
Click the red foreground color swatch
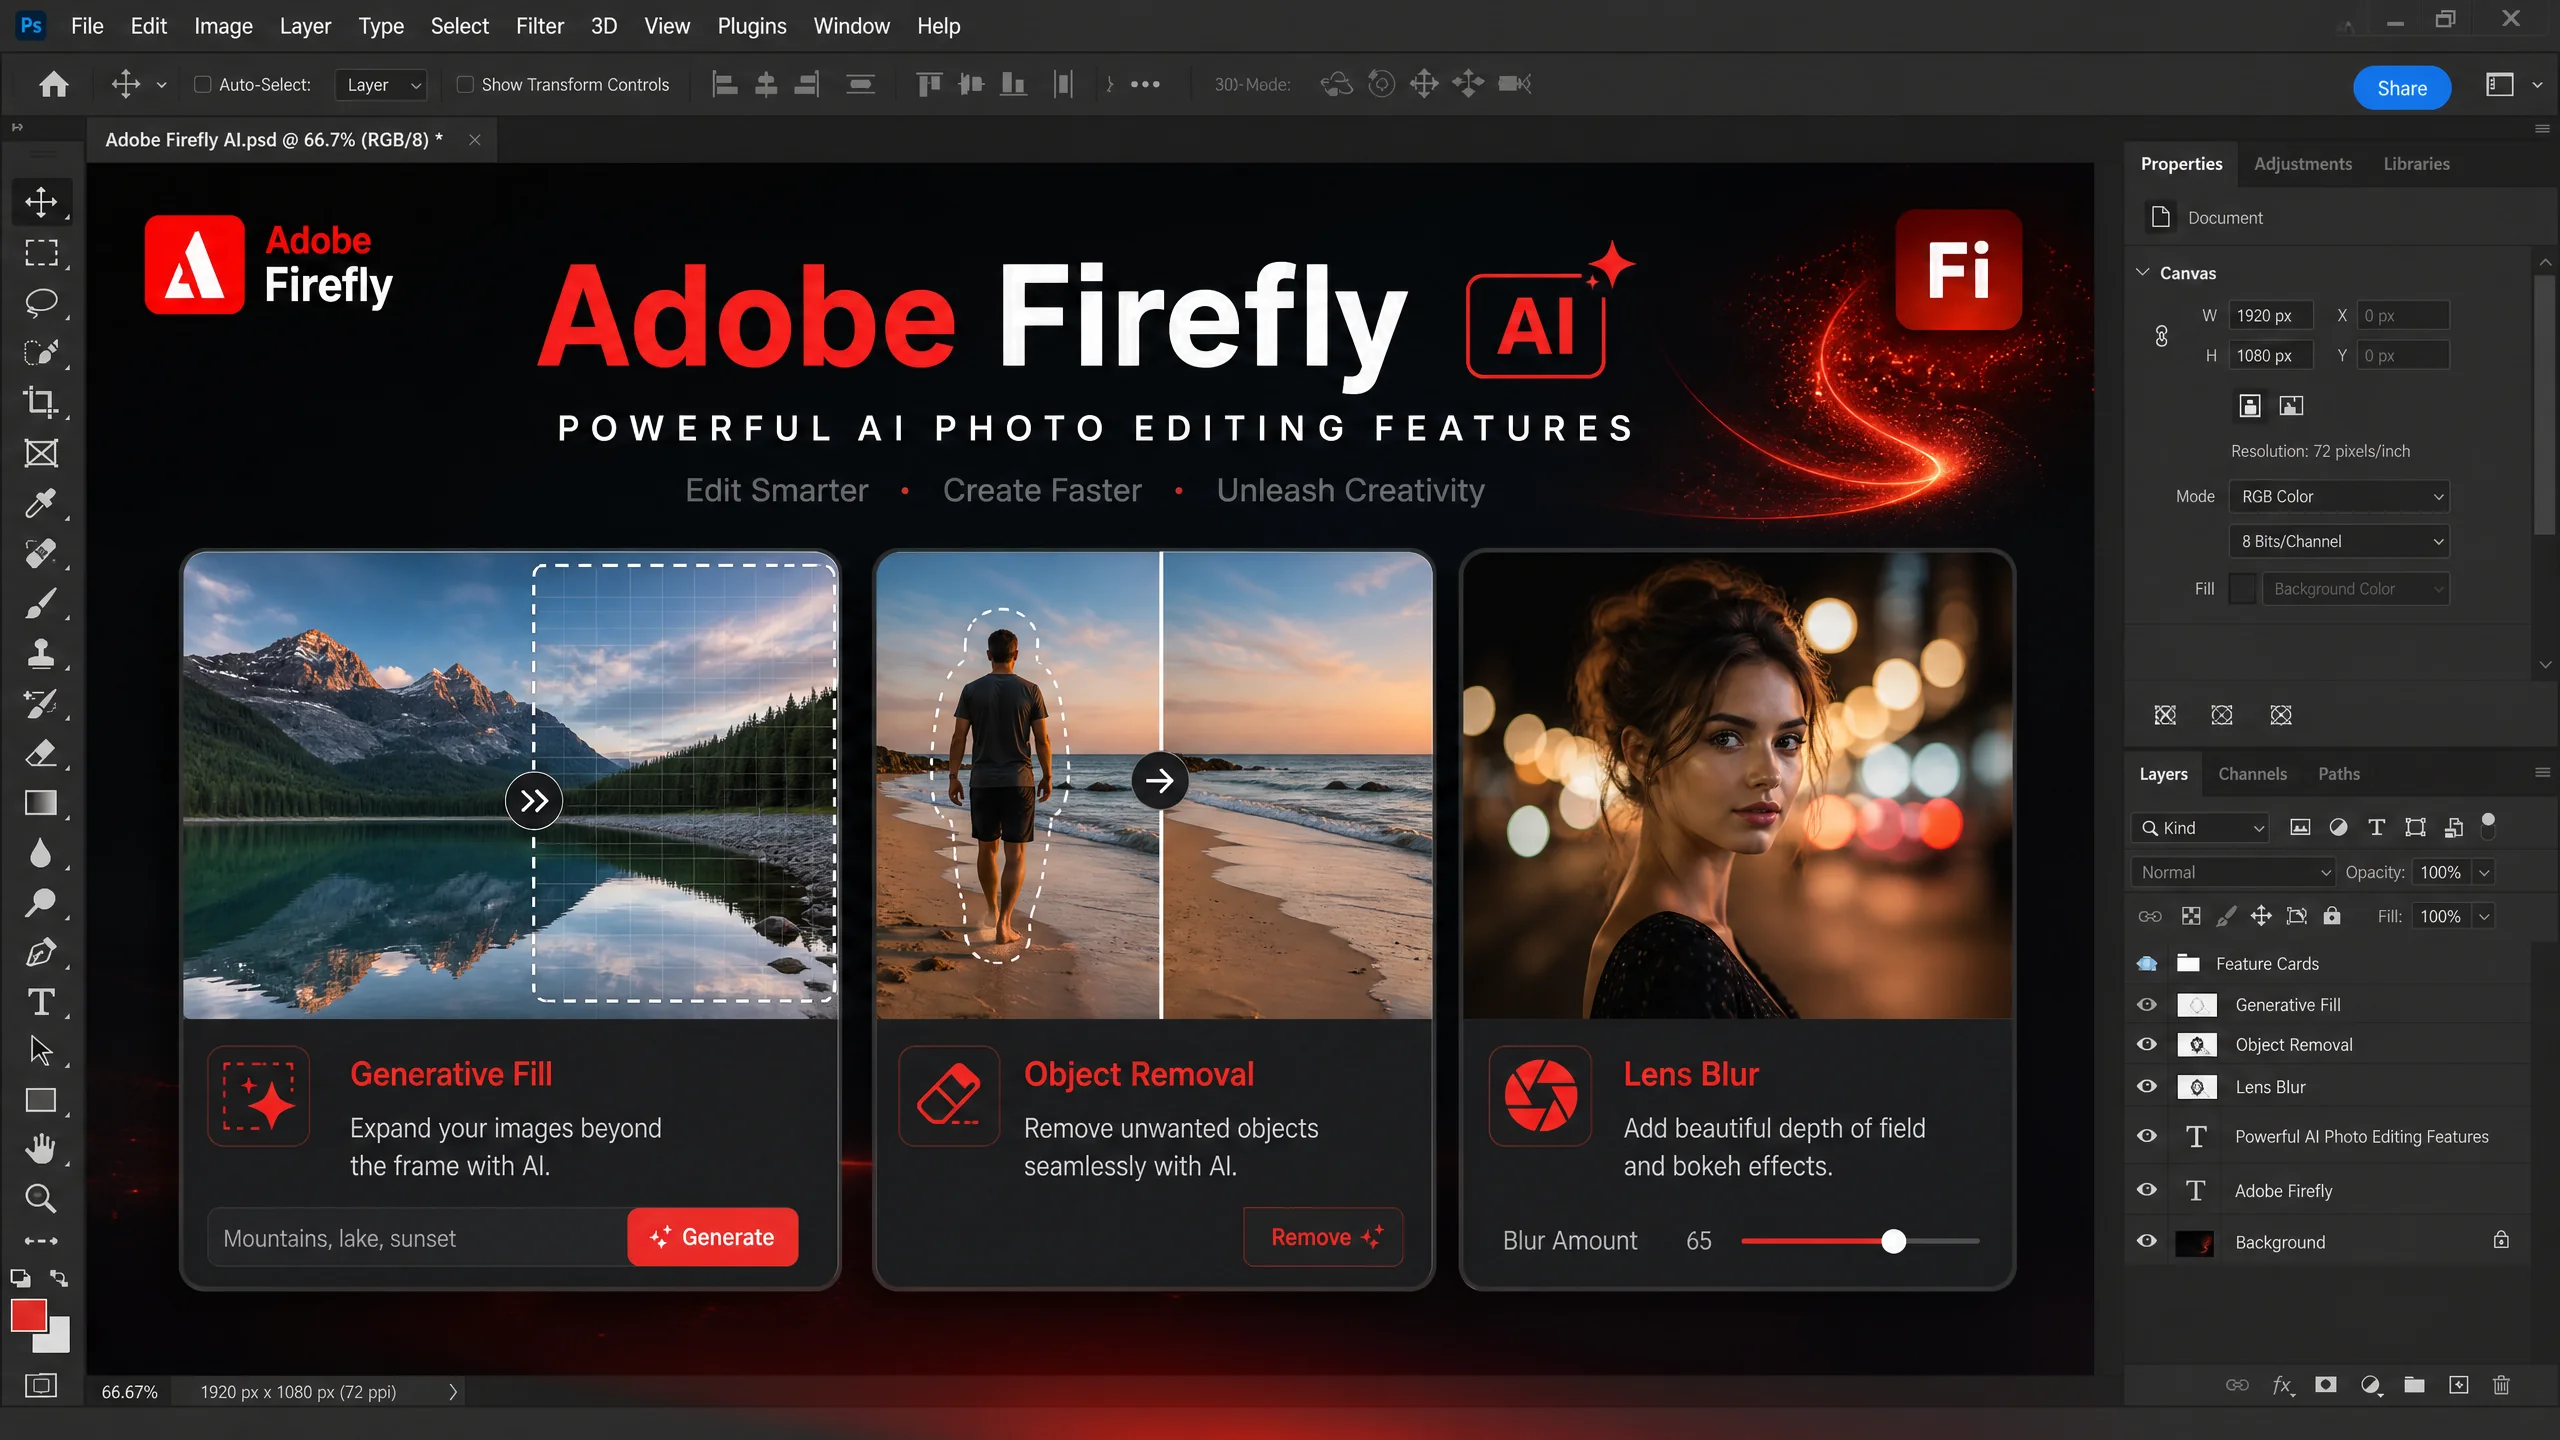(28, 1314)
